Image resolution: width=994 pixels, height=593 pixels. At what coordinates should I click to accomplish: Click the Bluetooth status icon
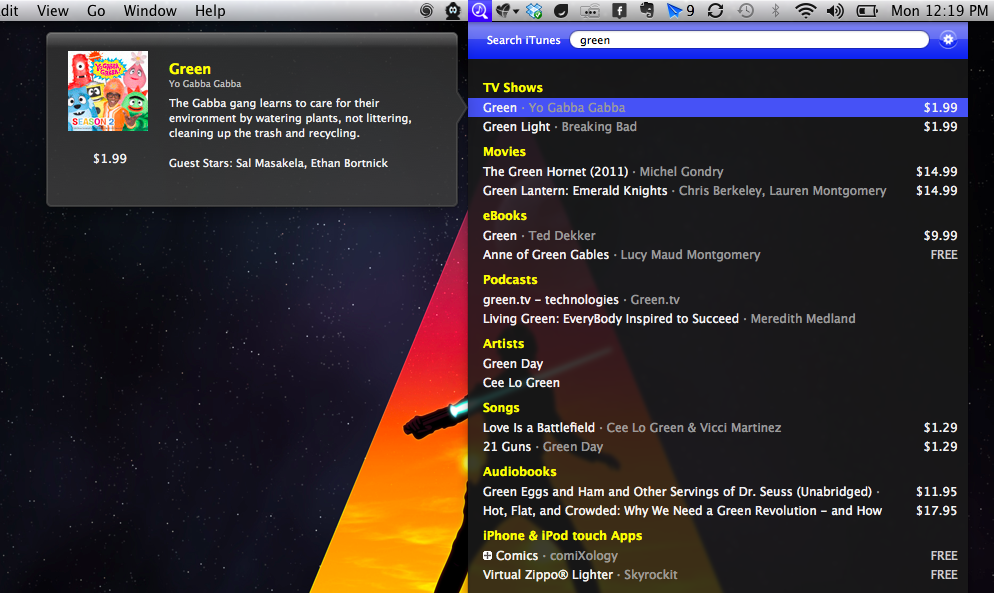[x=775, y=10]
